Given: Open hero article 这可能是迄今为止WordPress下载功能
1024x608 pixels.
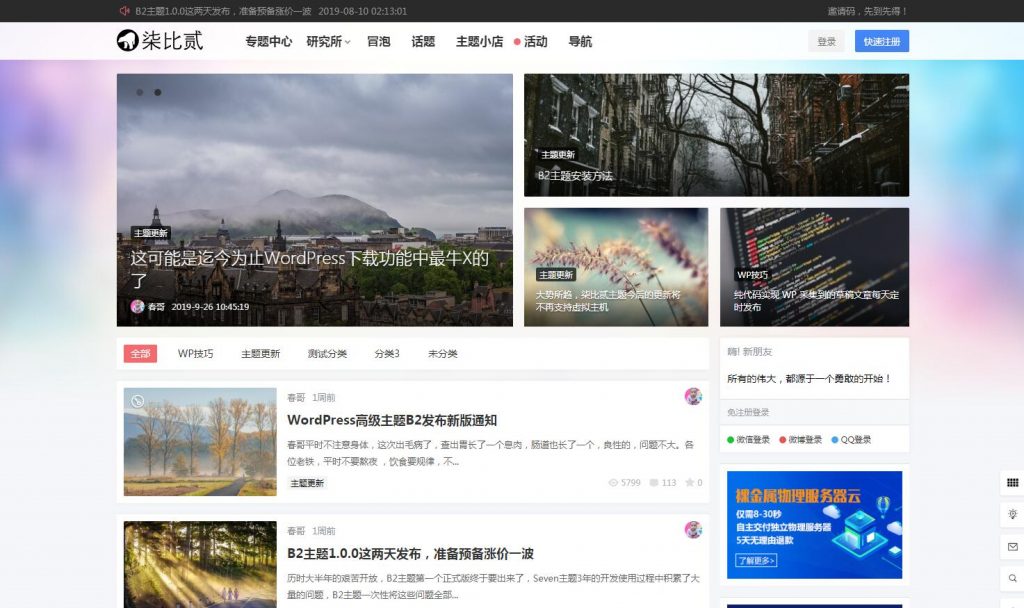Looking at the screenshot, I should click(x=310, y=268).
